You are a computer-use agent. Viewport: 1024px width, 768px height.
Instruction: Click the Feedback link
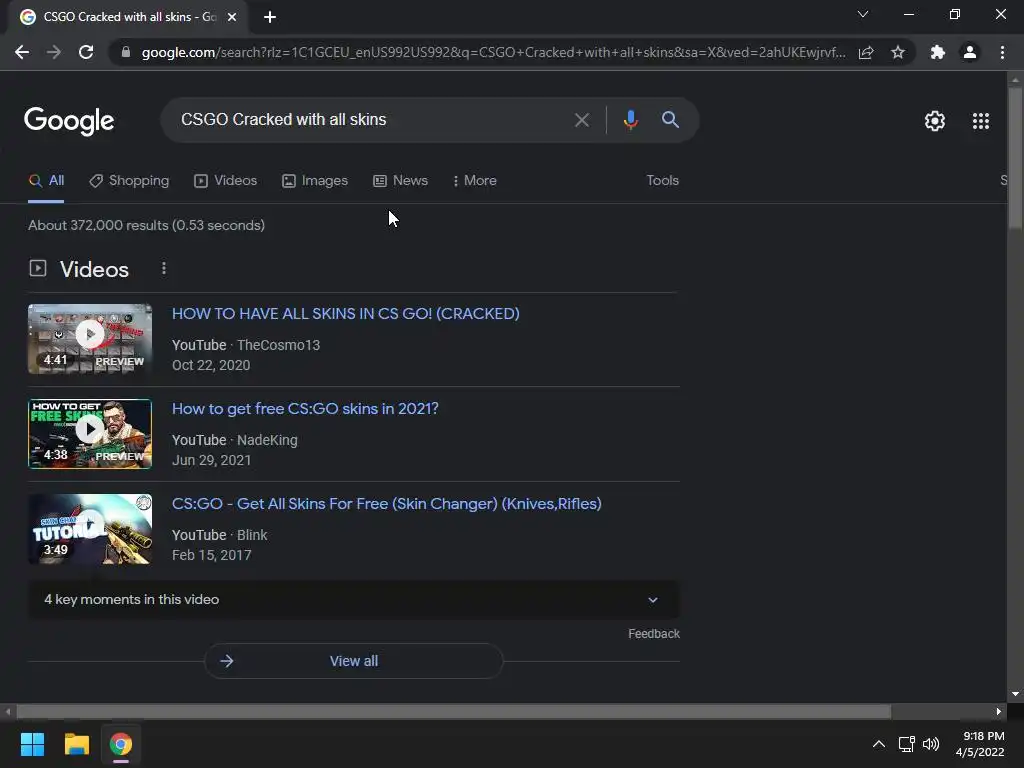coord(654,634)
